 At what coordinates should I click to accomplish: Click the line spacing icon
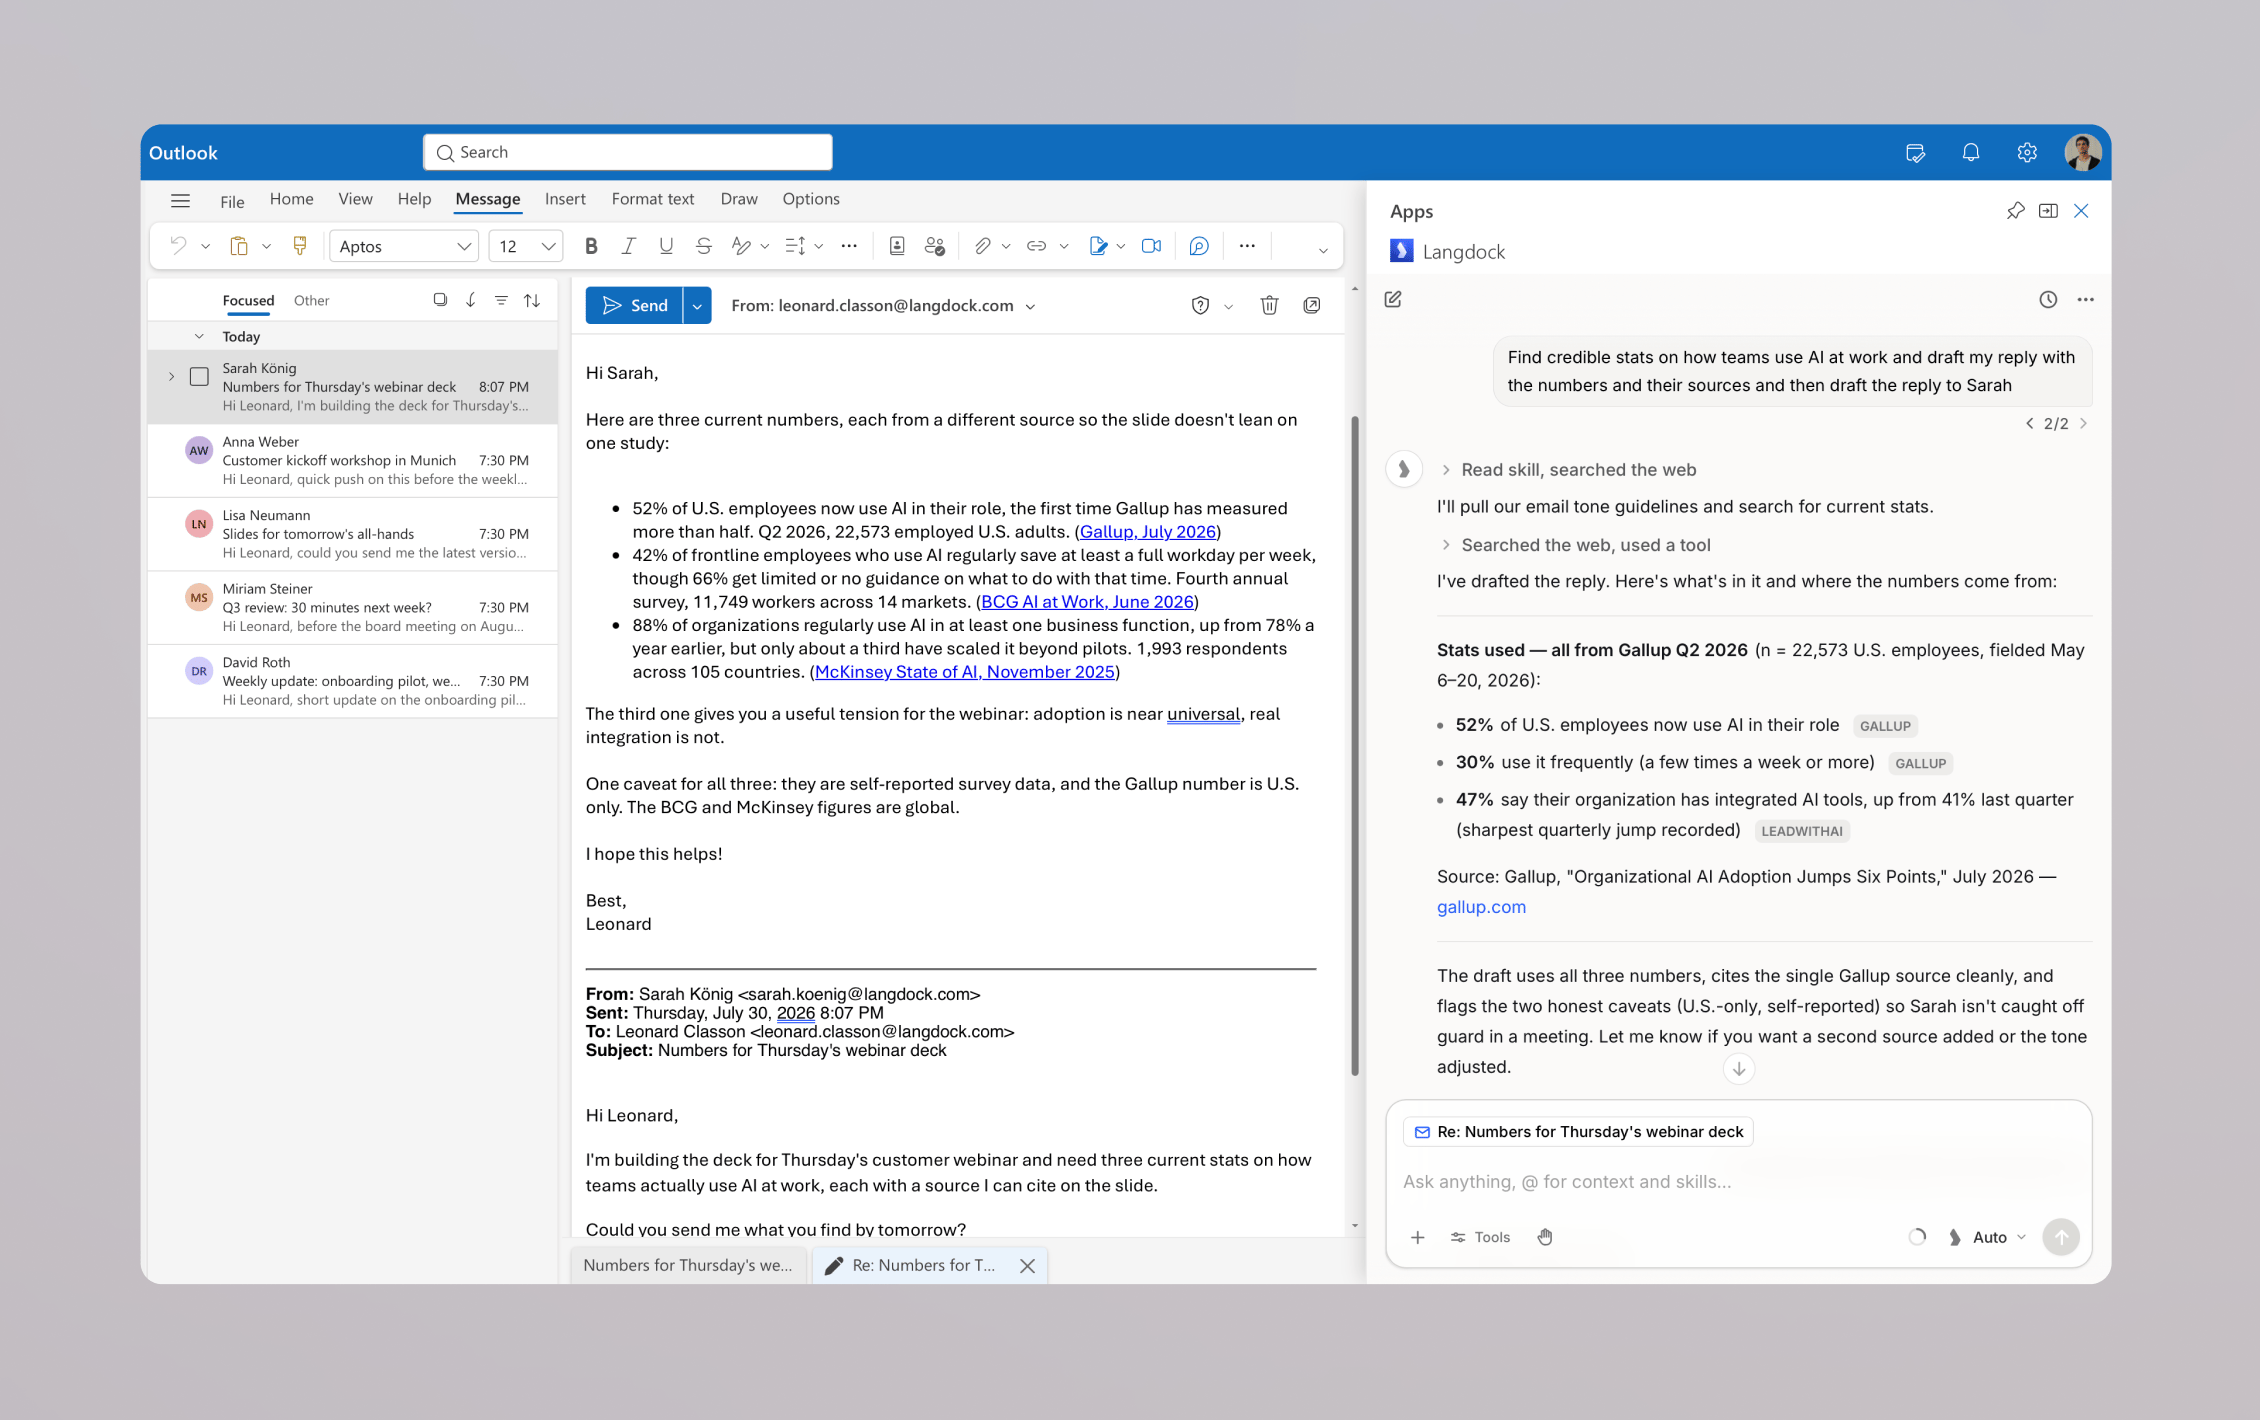pos(796,246)
